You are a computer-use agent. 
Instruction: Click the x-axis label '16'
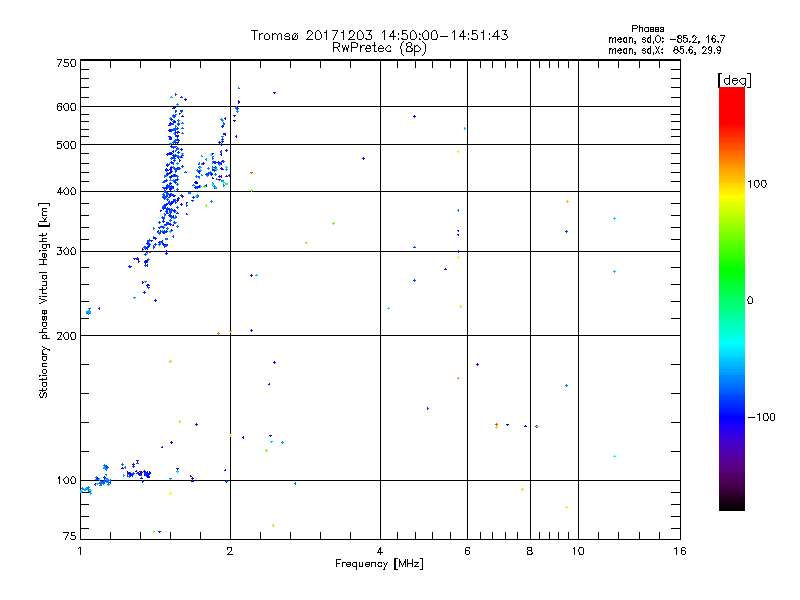coord(680,551)
